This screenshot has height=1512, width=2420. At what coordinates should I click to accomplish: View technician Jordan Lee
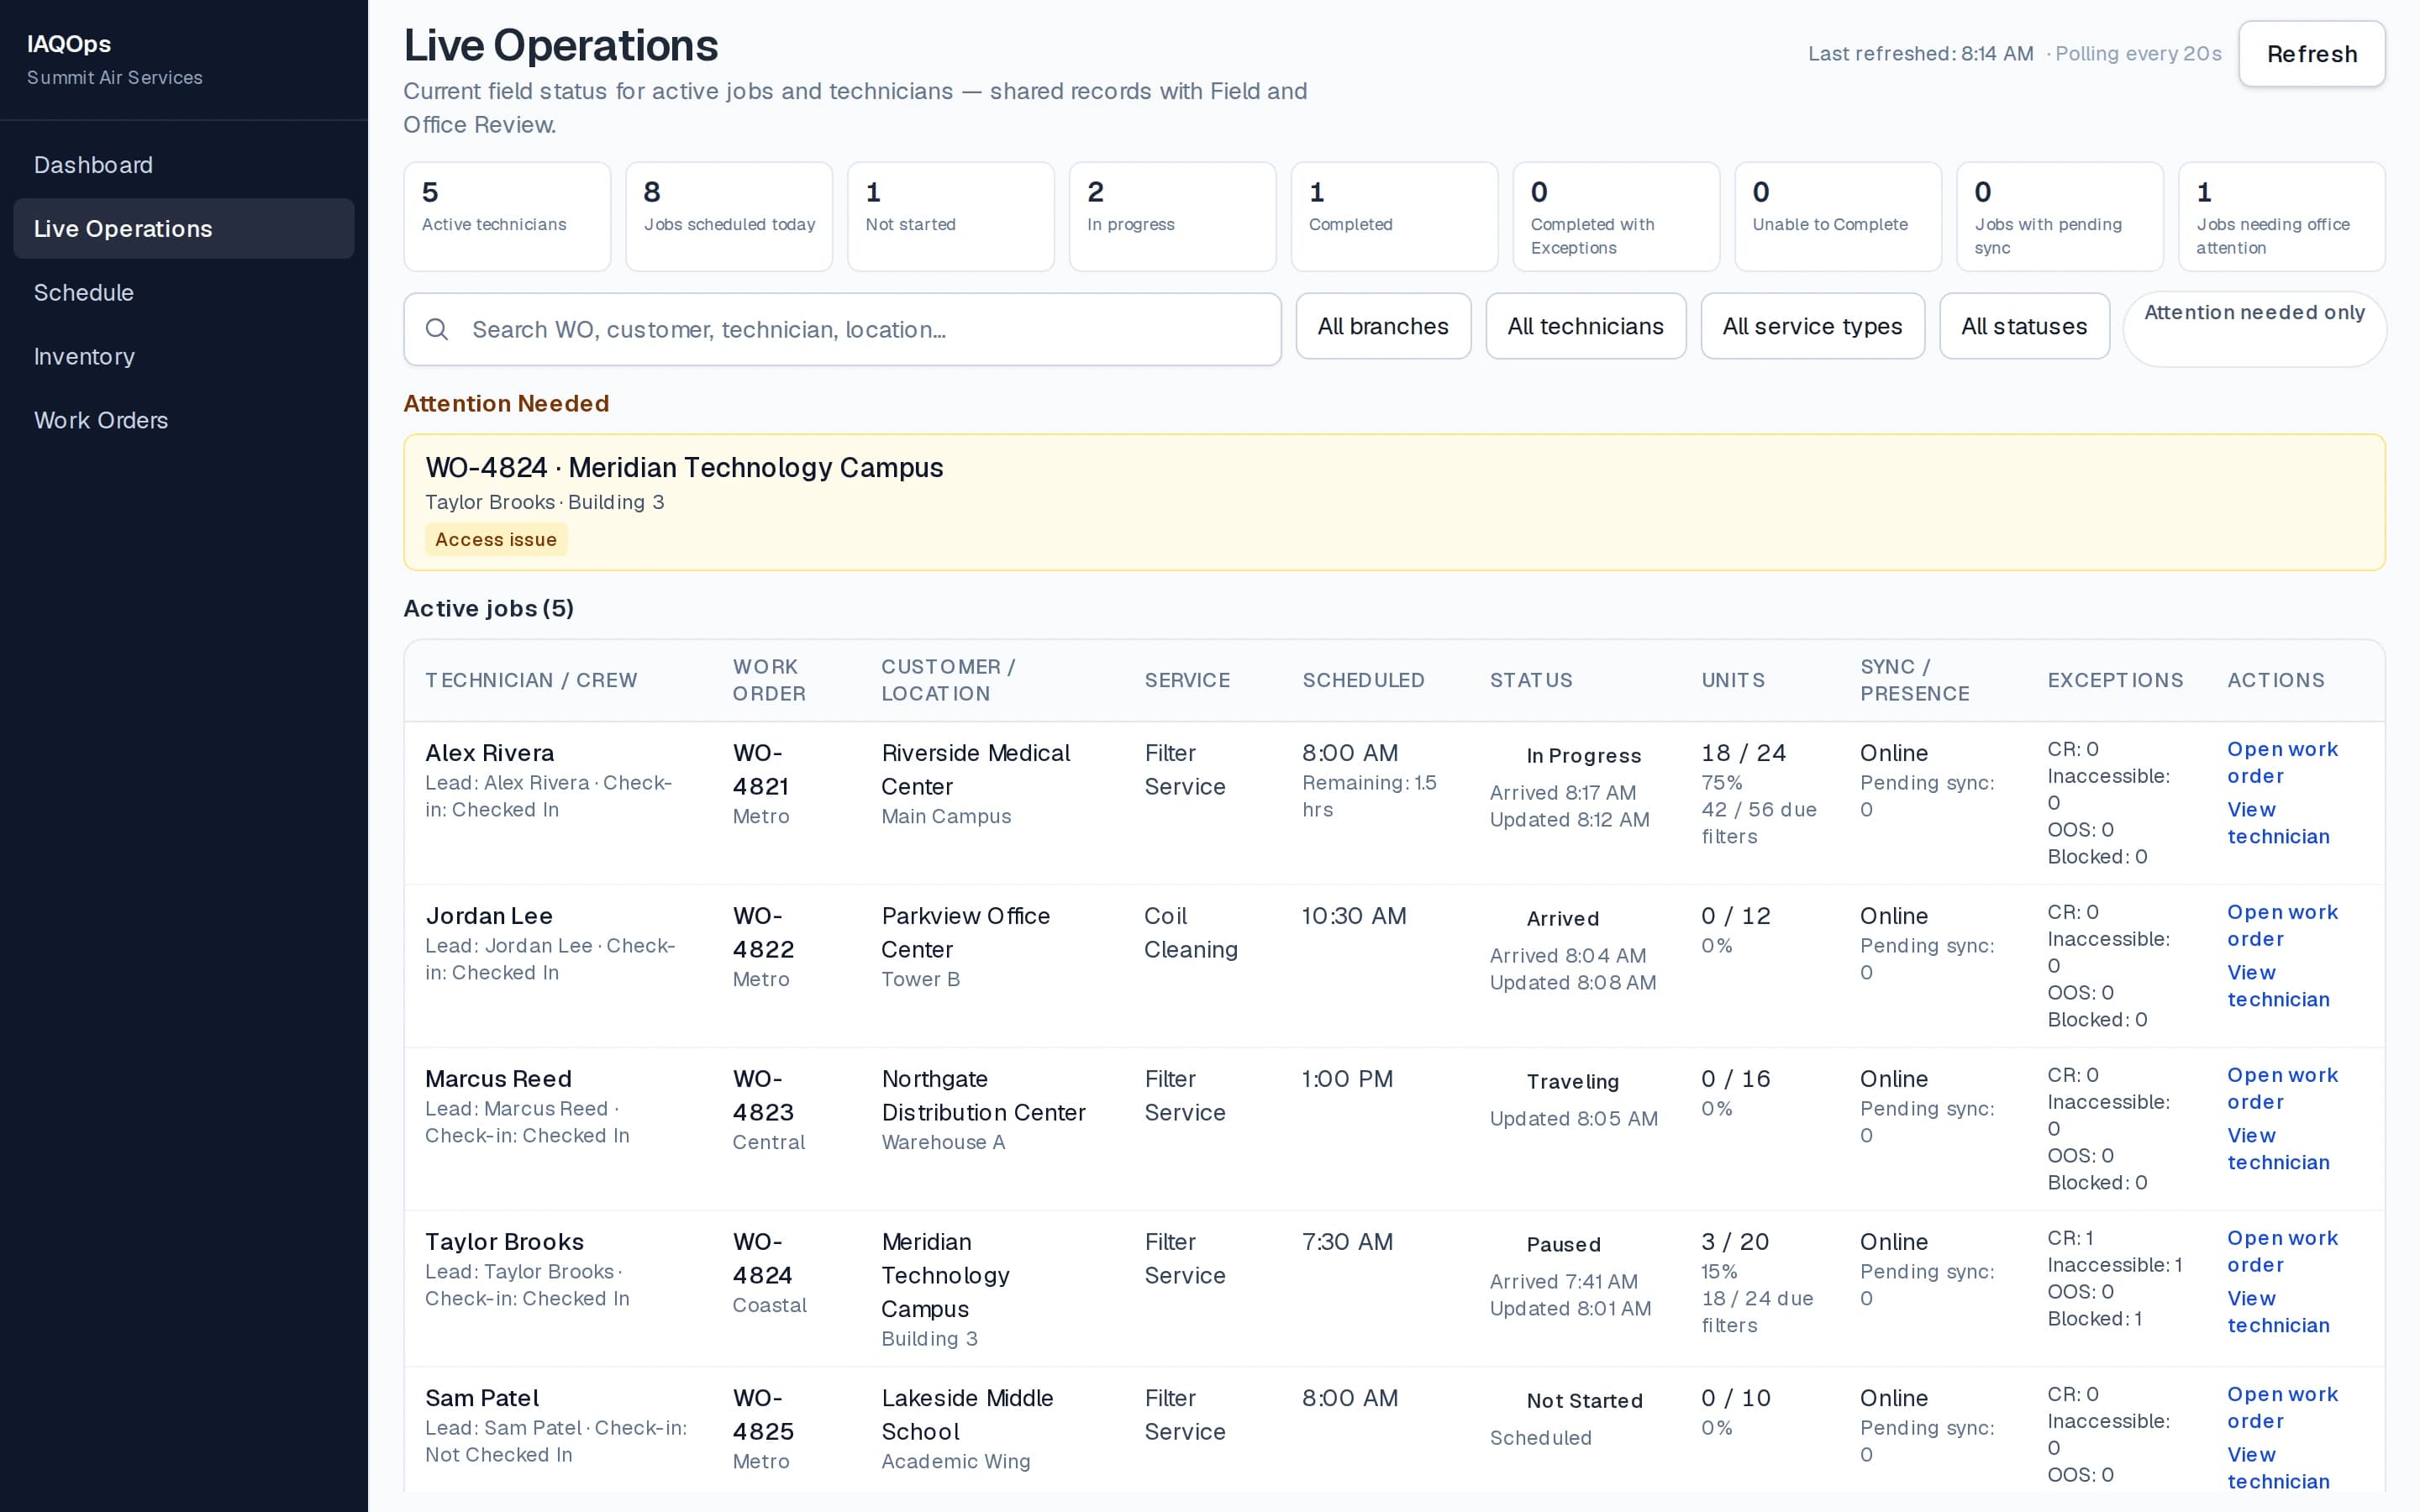tap(2278, 986)
